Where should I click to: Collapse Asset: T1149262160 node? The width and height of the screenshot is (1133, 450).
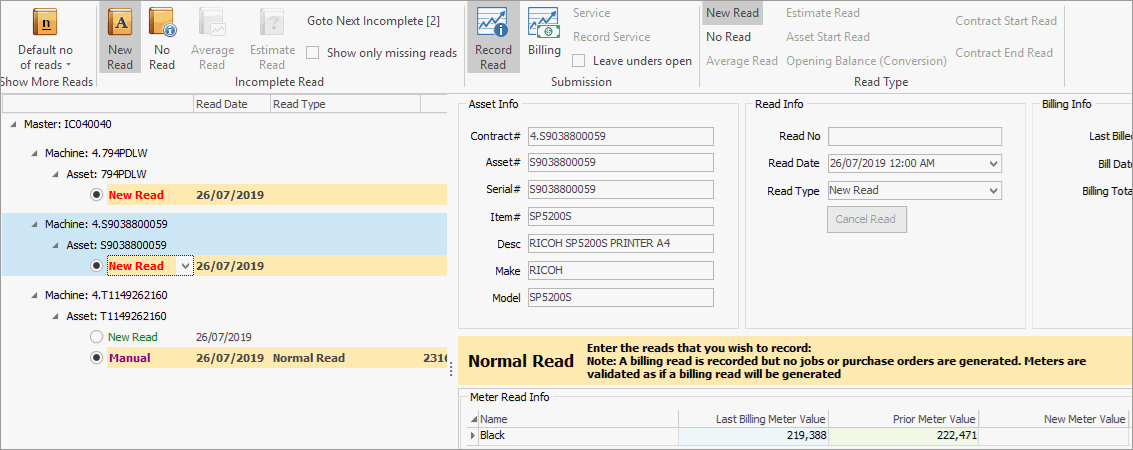56,316
